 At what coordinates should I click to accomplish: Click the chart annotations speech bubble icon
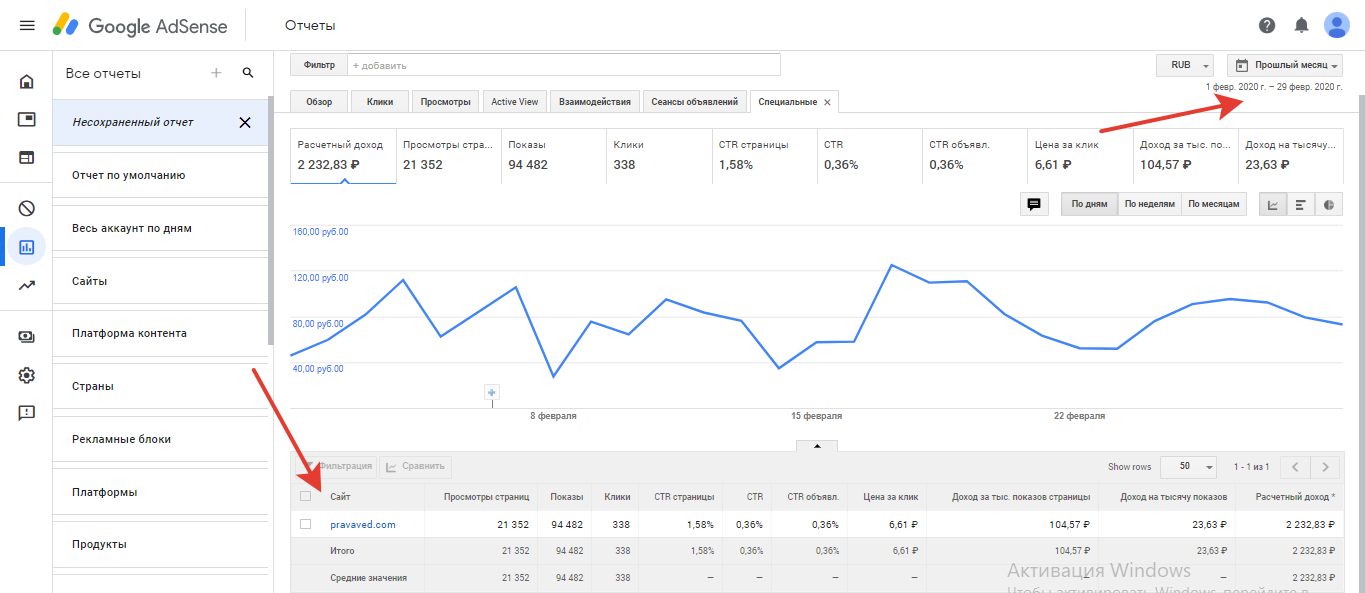[x=1034, y=205]
